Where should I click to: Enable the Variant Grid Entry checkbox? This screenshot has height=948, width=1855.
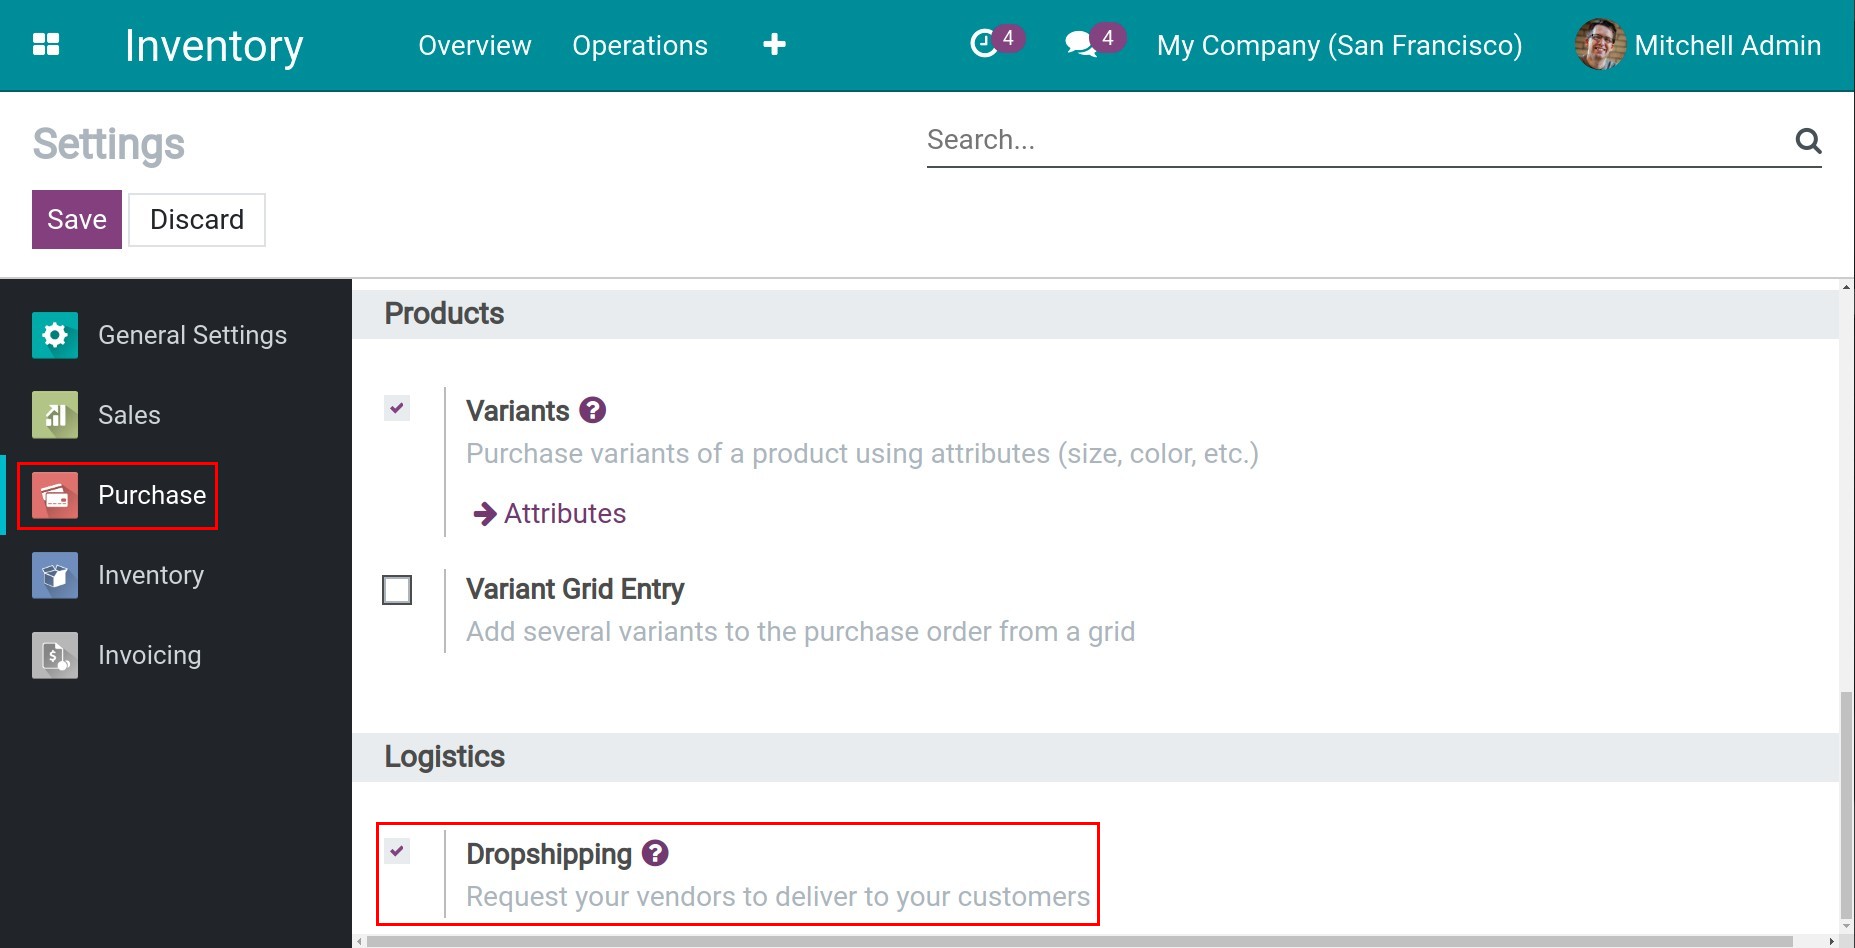[x=397, y=590]
